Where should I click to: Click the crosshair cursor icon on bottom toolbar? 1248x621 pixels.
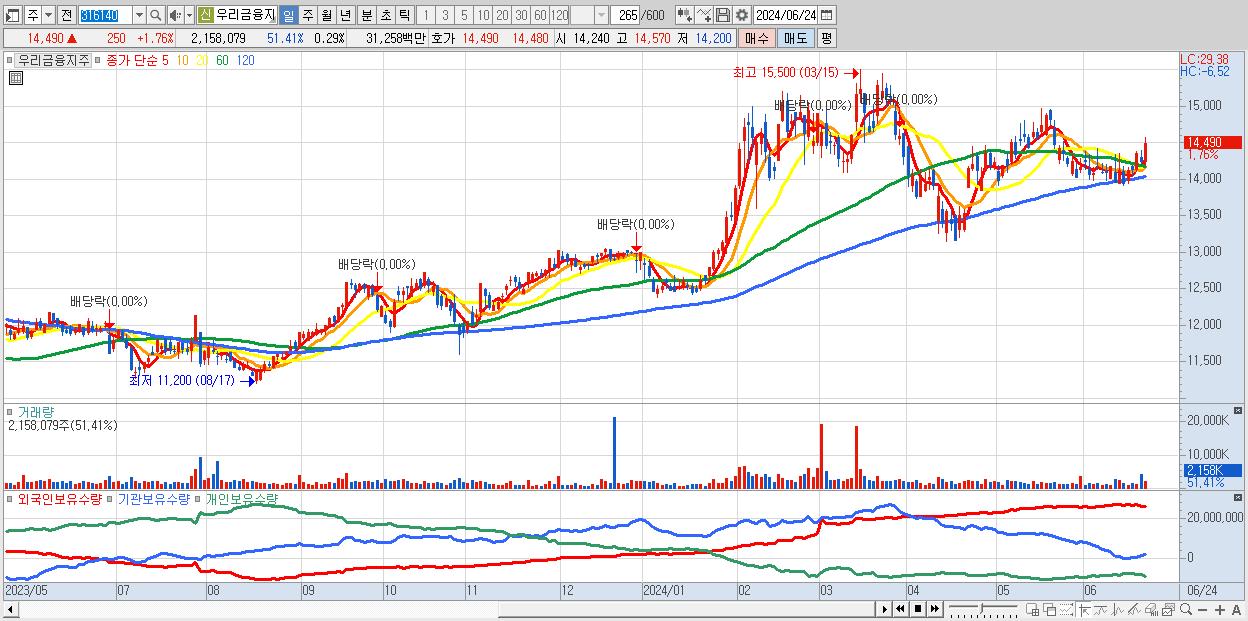[x=1084, y=609]
